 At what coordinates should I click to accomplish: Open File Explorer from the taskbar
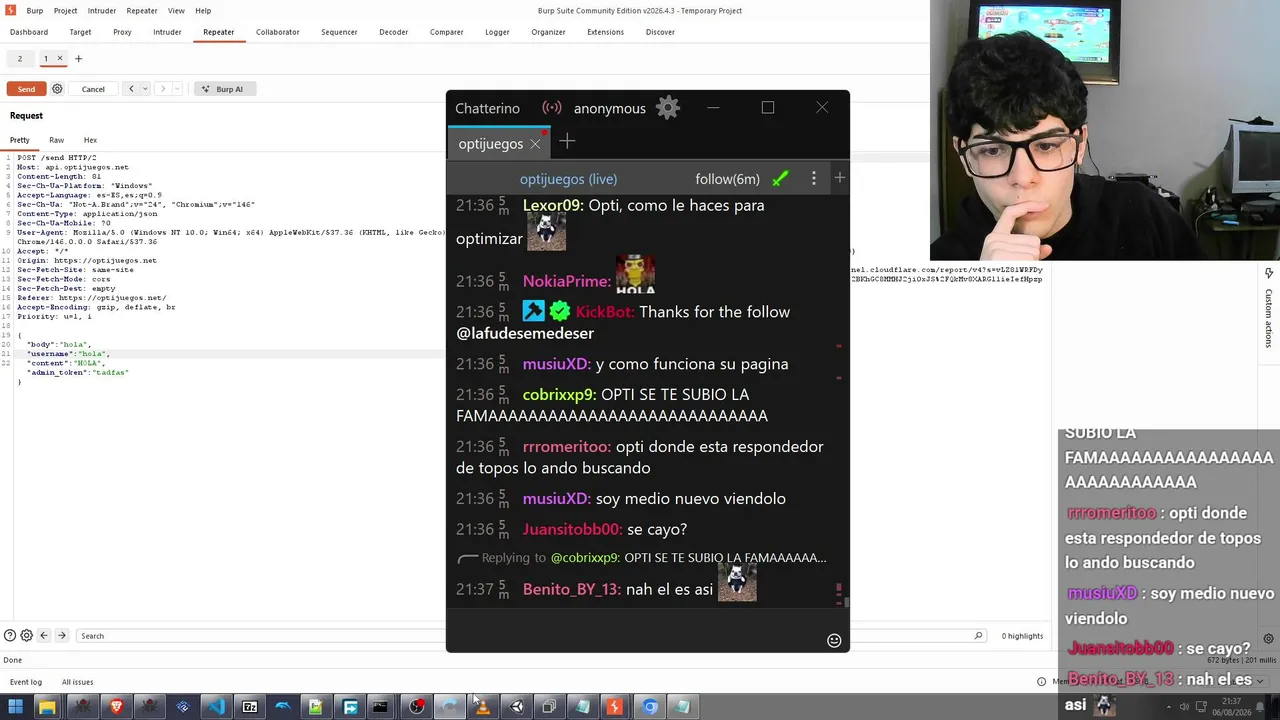click(x=47, y=707)
